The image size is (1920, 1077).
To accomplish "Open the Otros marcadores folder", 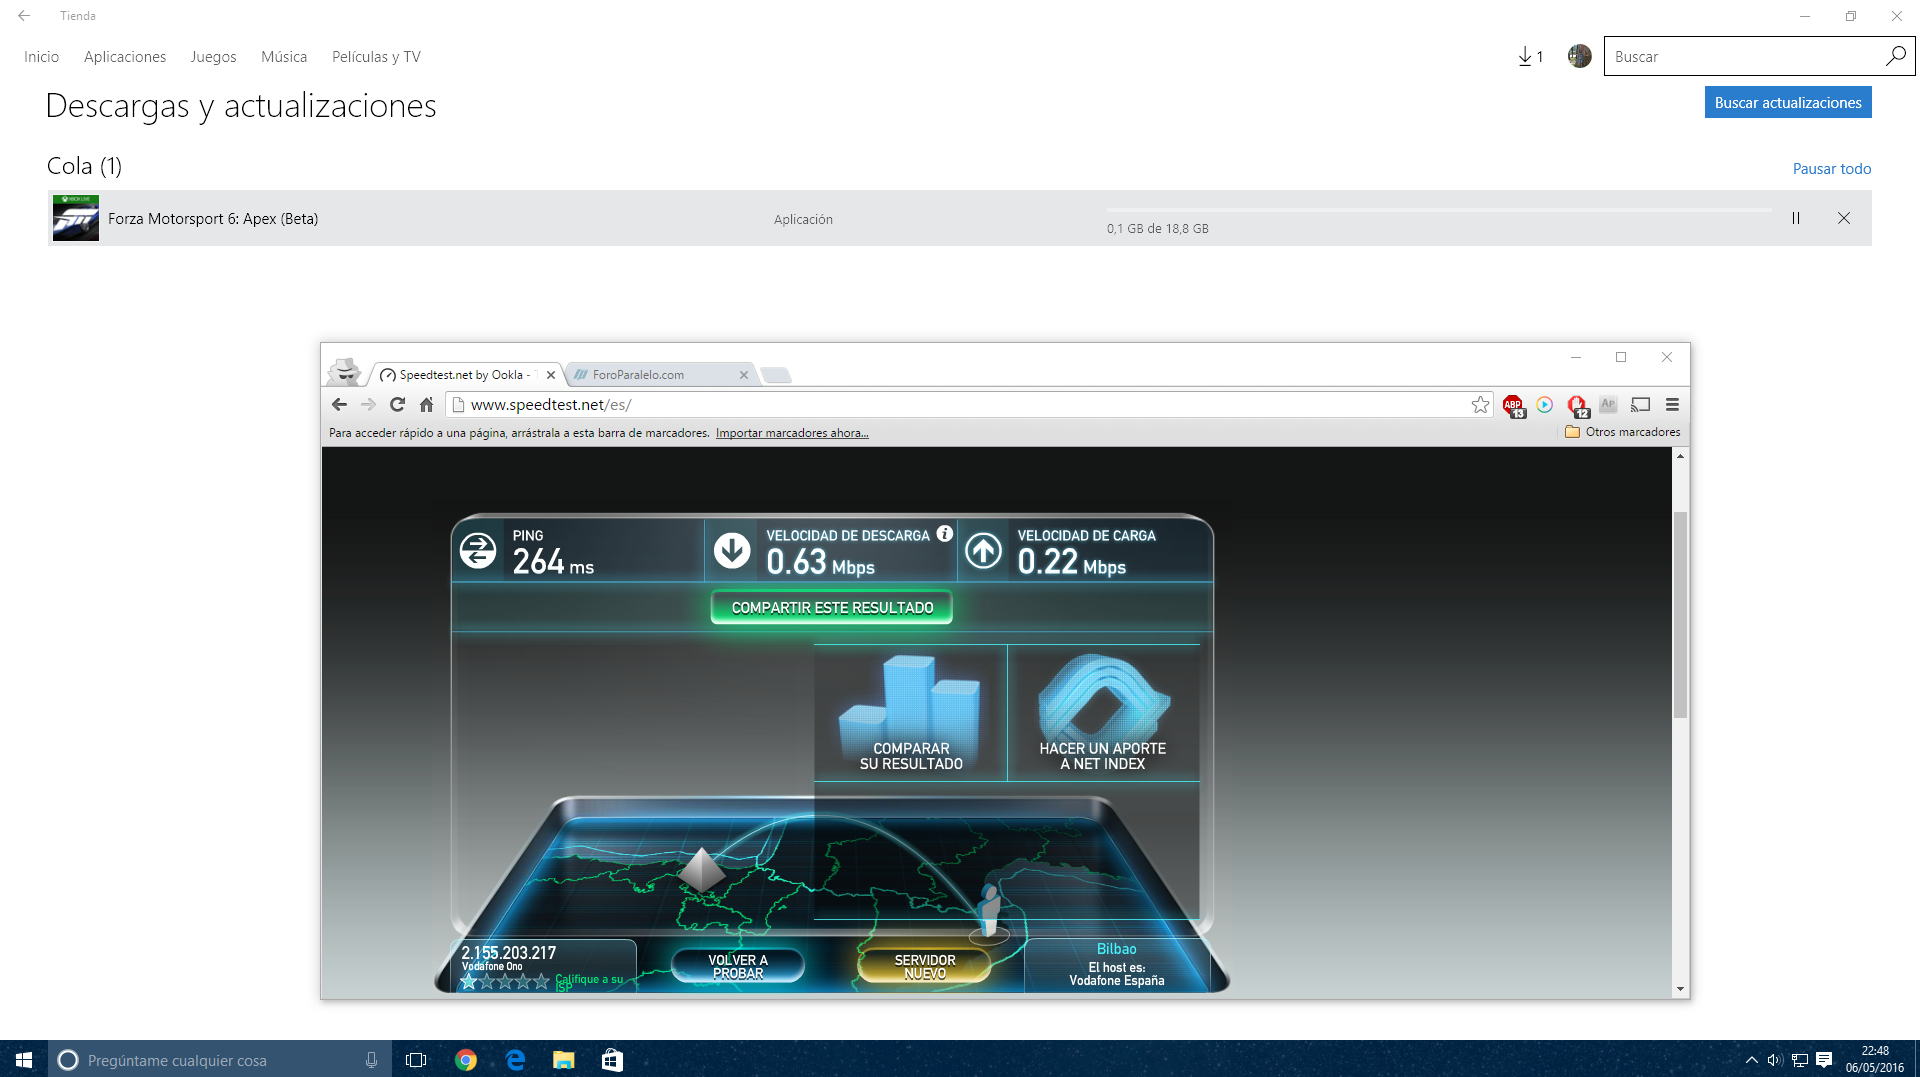I will coord(1622,432).
